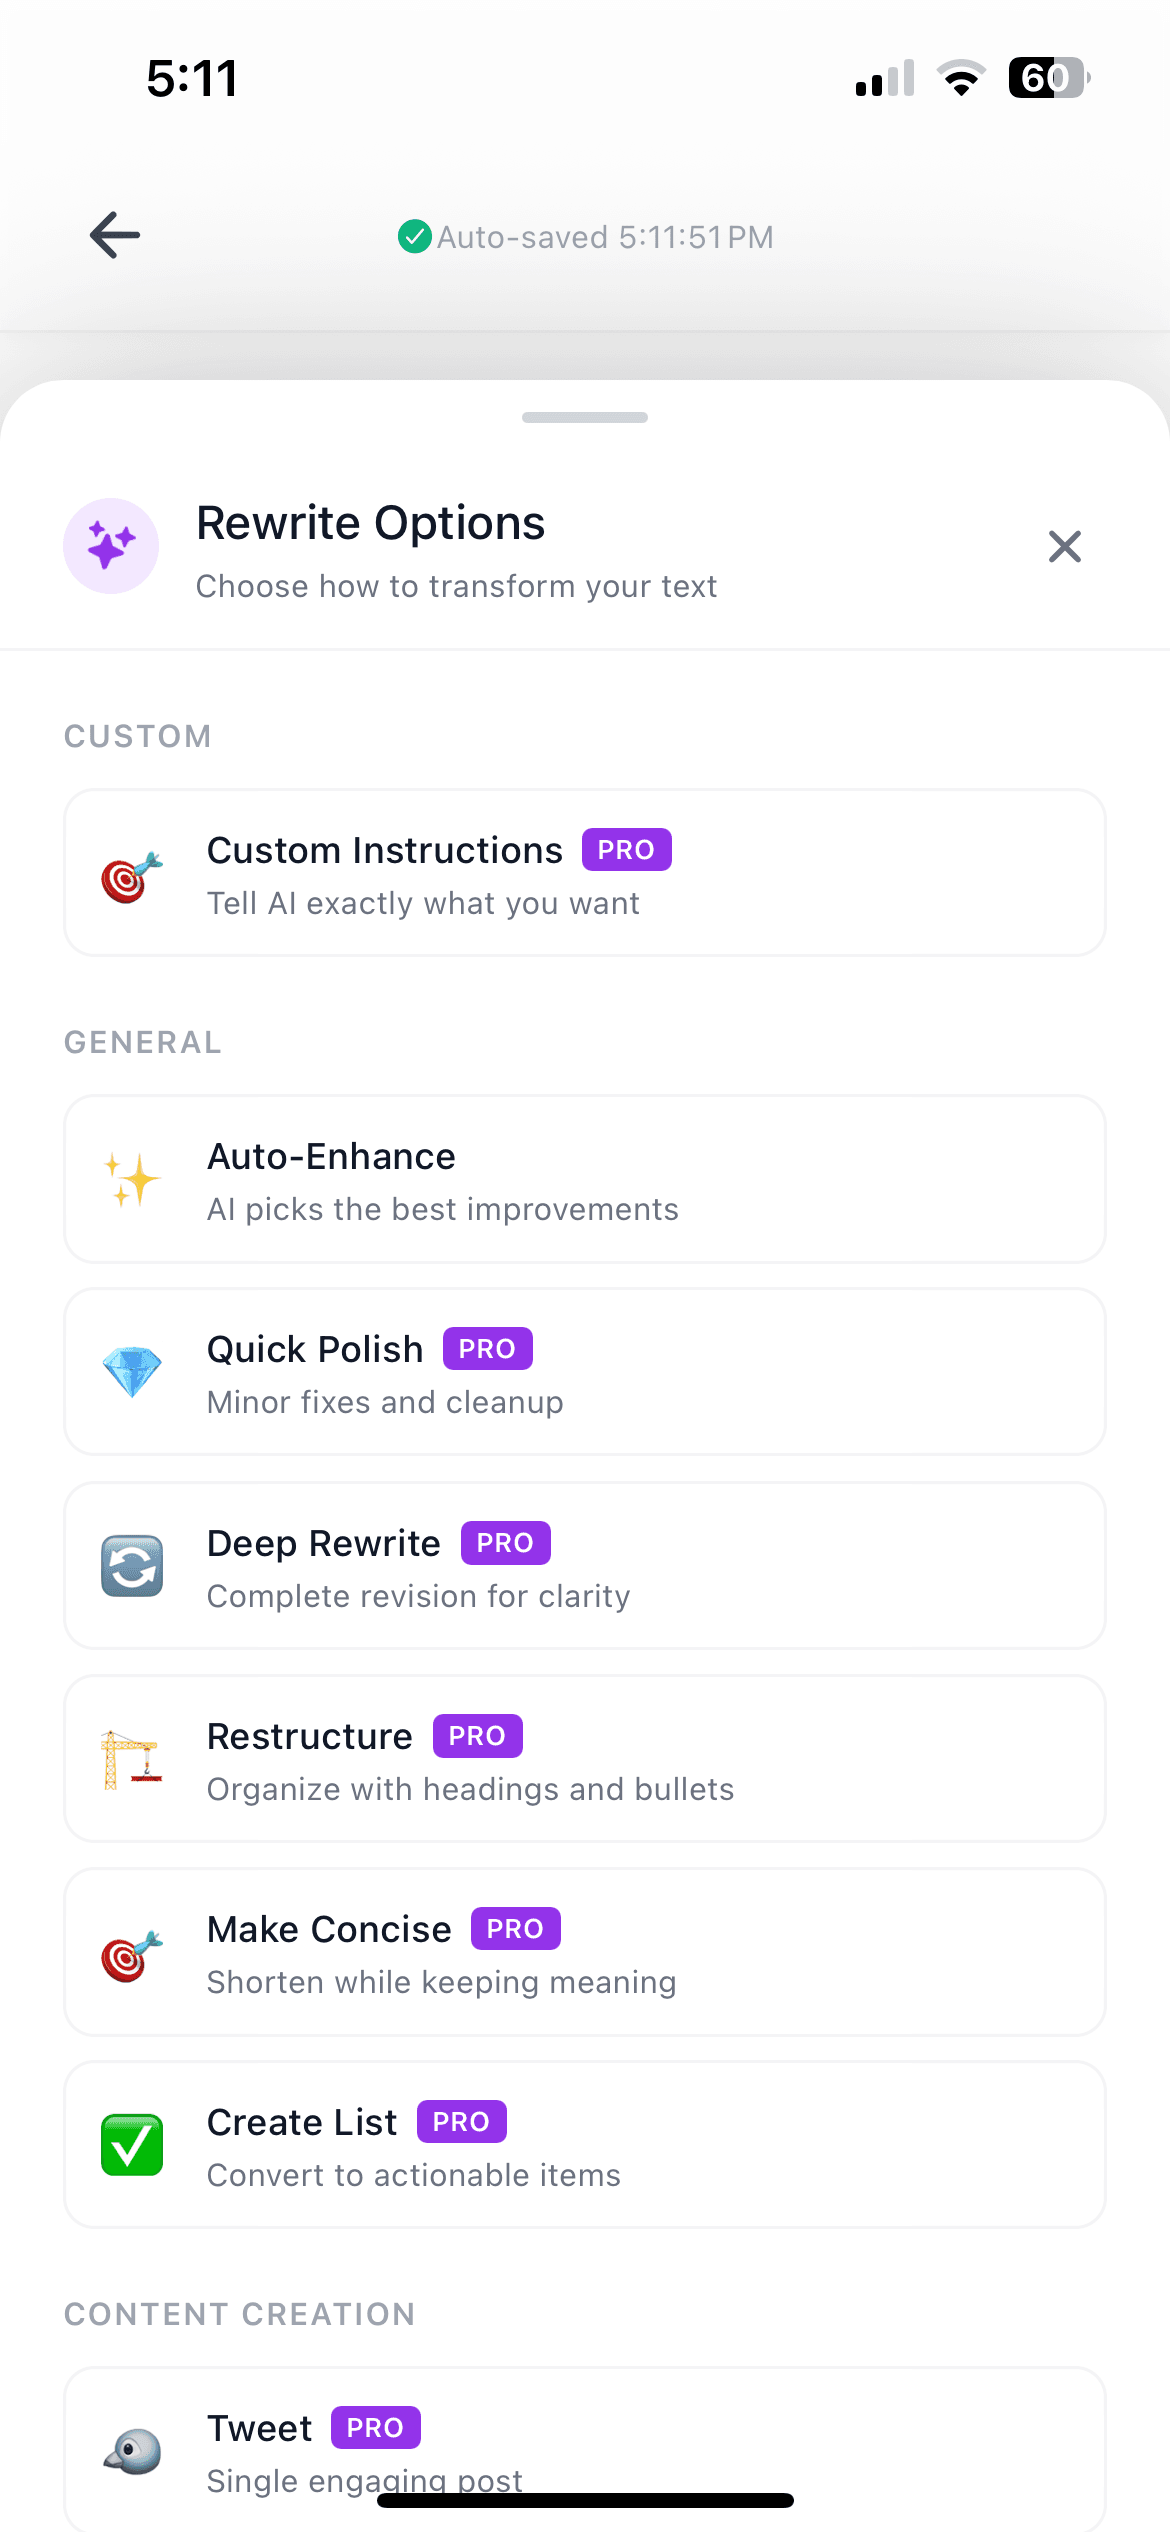The image size is (1170, 2532).
Task: Tap the green checkmark Create List icon
Action: tap(132, 2145)
